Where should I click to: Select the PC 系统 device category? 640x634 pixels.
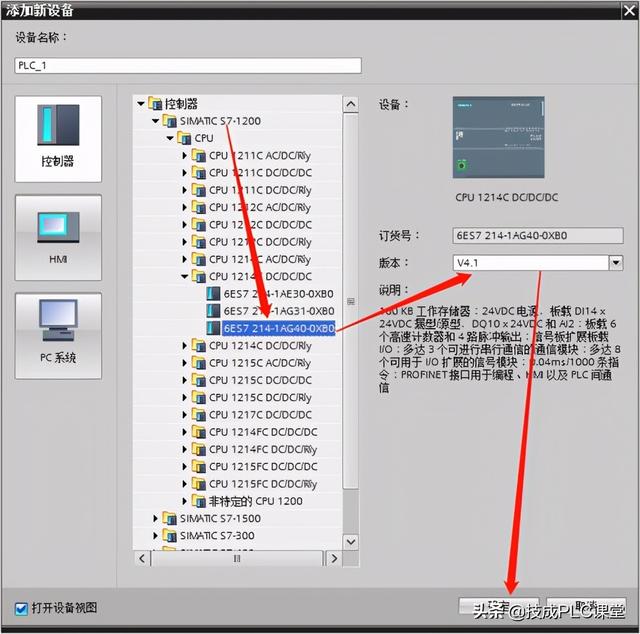click(x=58, y=336)
